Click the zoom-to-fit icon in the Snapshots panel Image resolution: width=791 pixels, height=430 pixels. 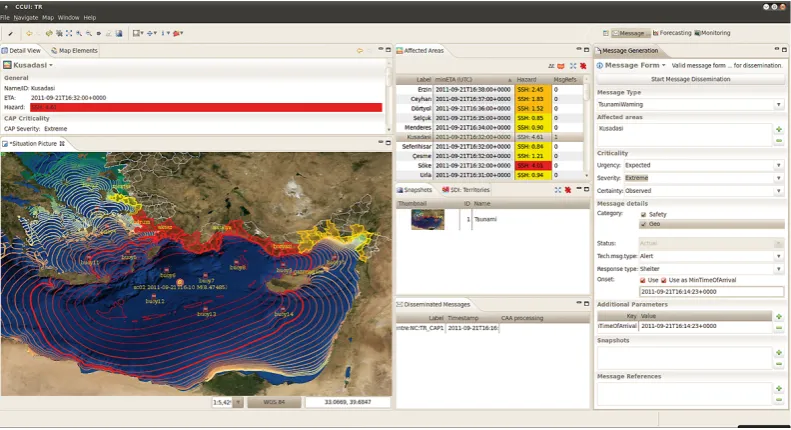[x=558, y=190]
